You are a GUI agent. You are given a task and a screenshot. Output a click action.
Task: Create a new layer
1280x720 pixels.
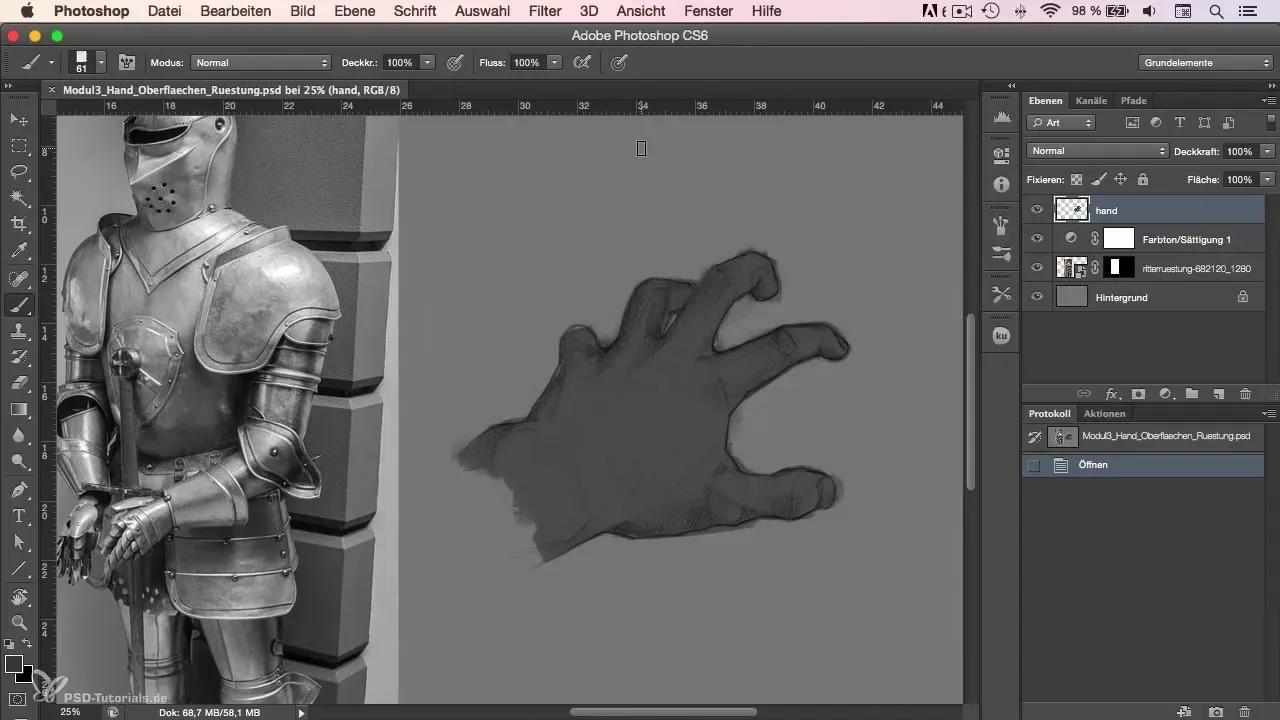pos(1218,394)
